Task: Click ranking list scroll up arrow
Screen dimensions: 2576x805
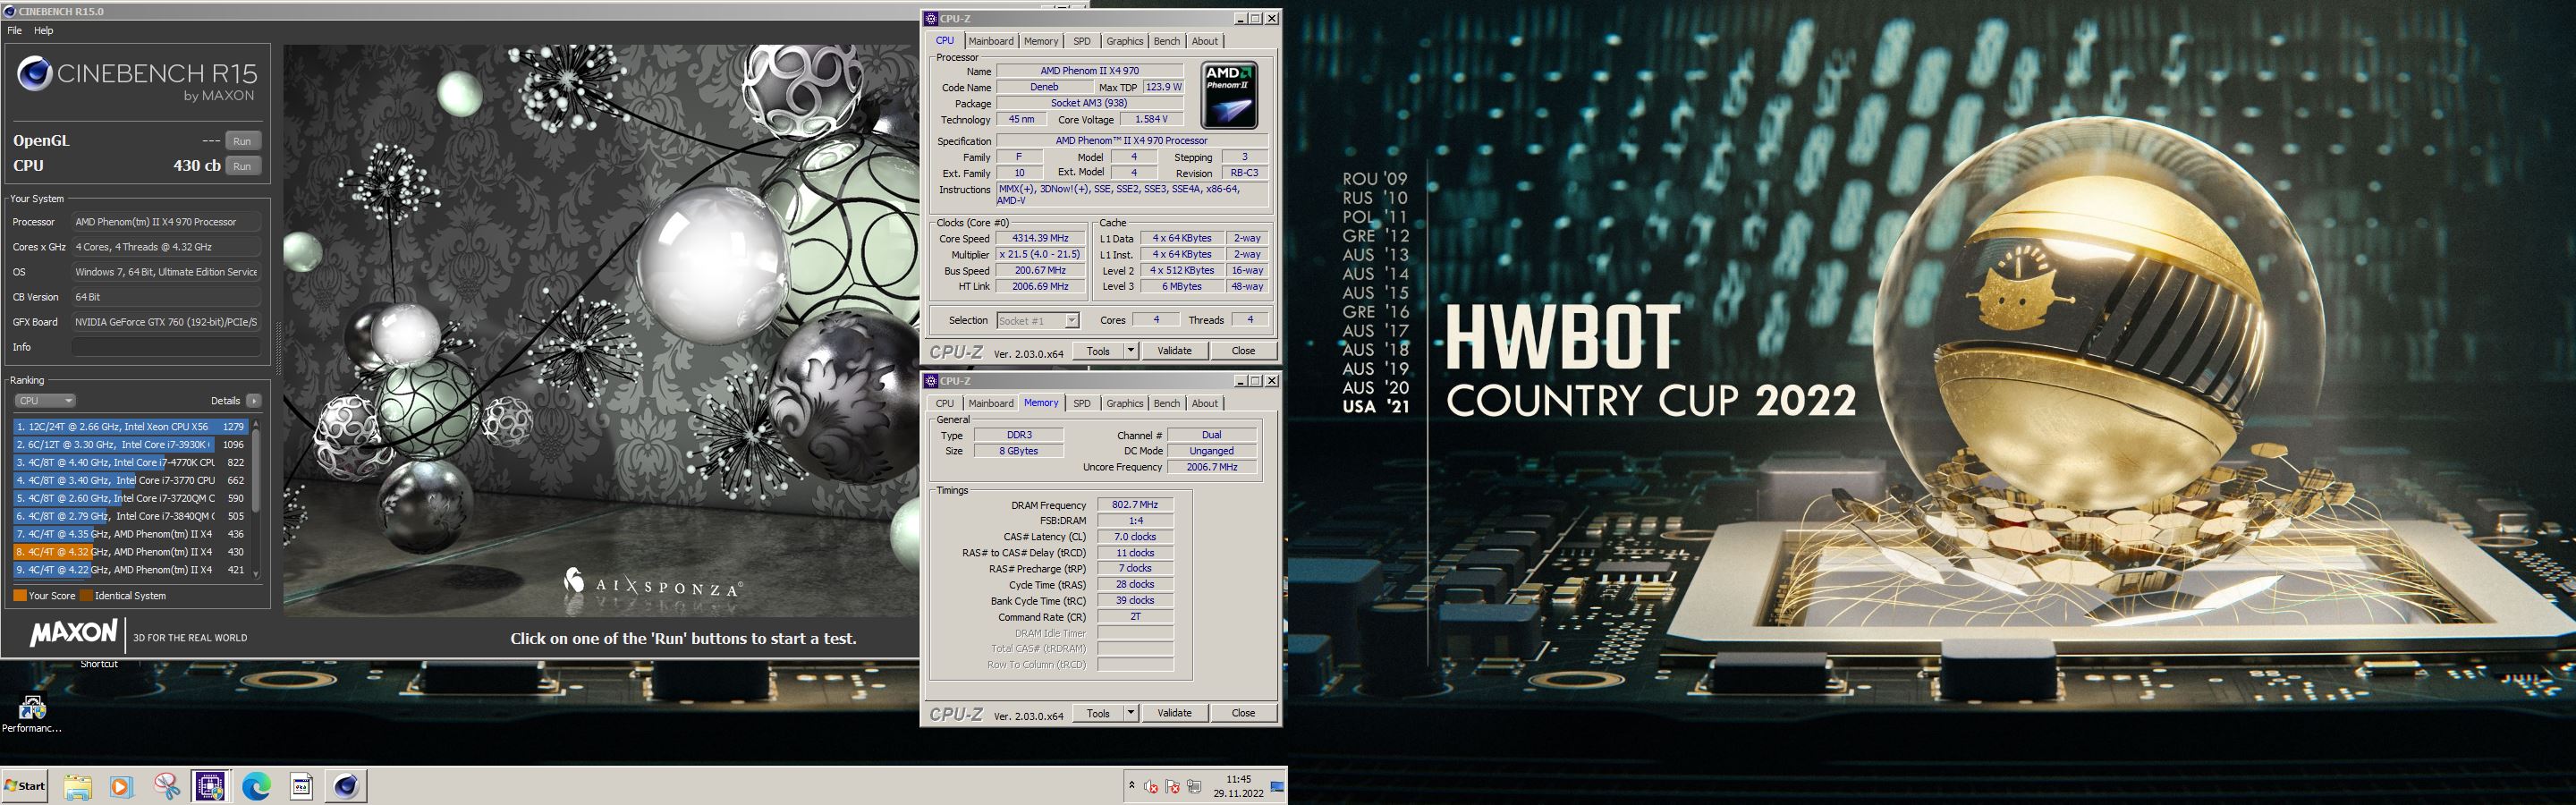Action: coord(257,425)
